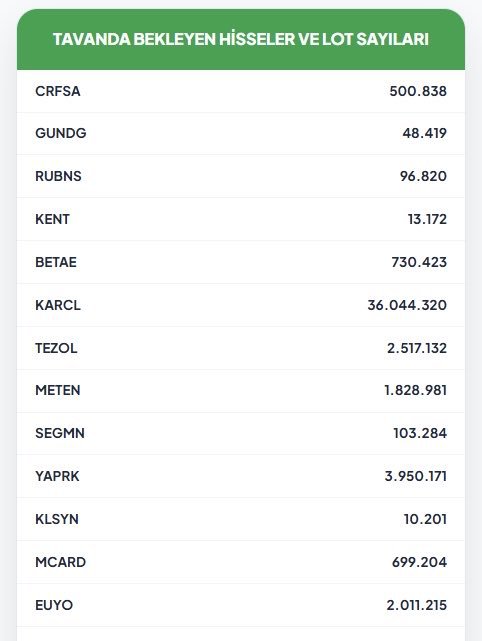482x641 pixels.
Task: Click the lot number 699.204
Action: pyautogui.click(x=419, y=562)
